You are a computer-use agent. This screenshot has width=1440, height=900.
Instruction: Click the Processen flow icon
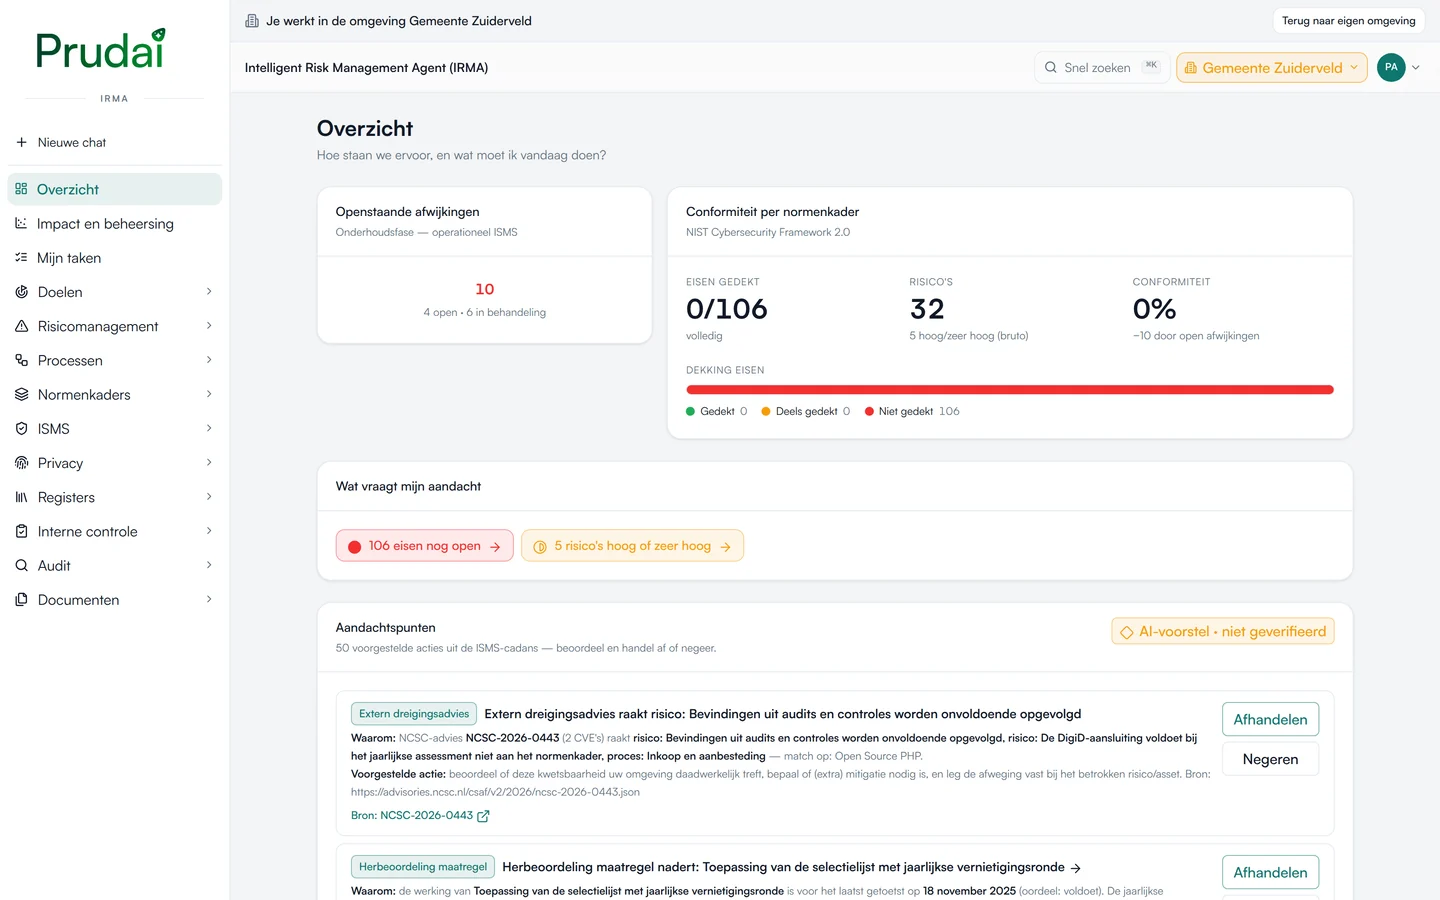(21, 360)
